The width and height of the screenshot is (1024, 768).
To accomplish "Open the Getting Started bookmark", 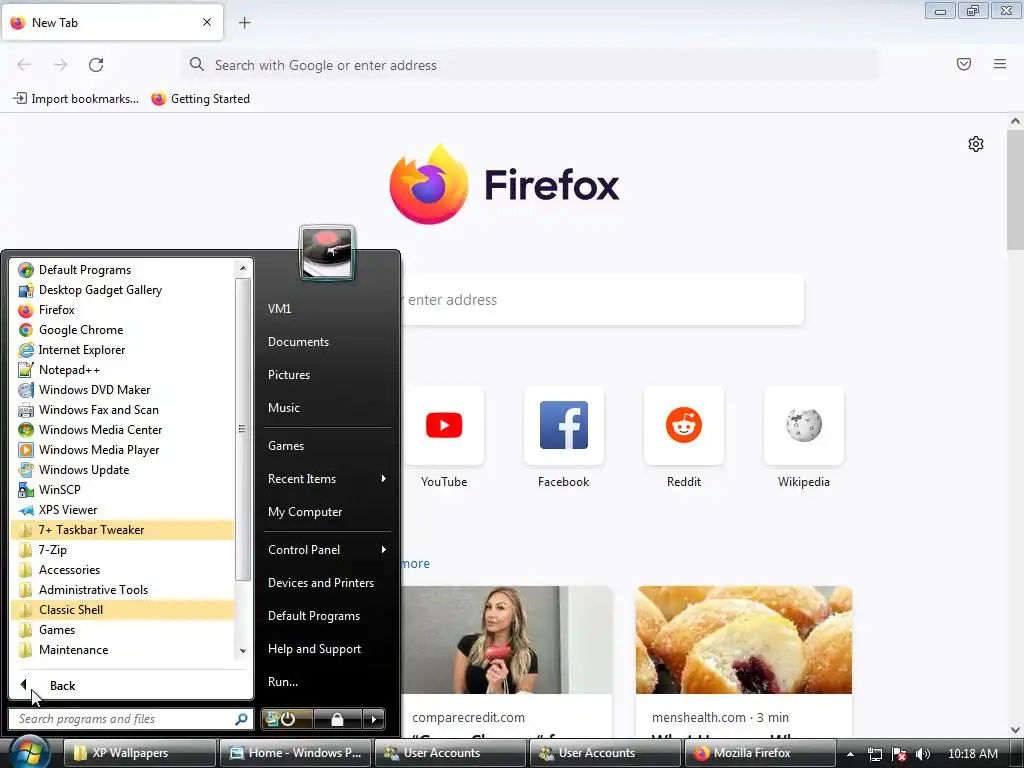I will click(200, 99).
